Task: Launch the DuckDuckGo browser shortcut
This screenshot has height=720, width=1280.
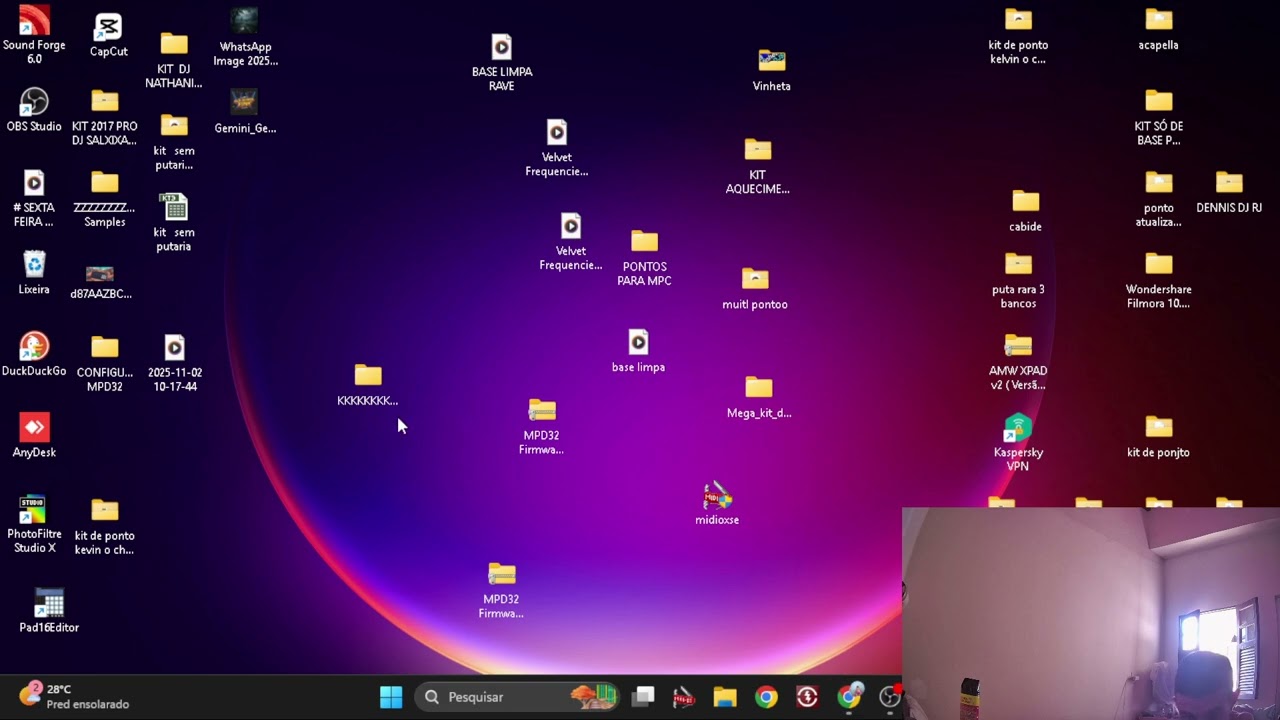Action: tap(34, 355)
